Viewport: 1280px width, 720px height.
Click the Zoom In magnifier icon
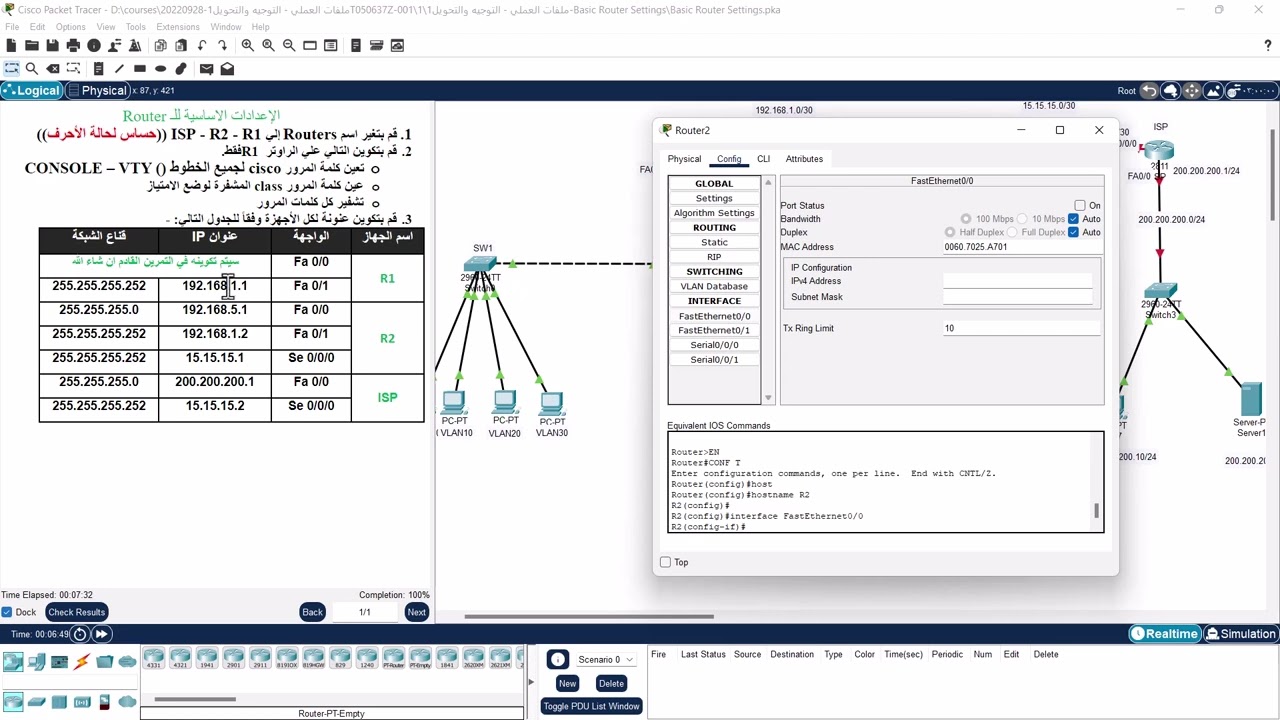click(248, 45)
